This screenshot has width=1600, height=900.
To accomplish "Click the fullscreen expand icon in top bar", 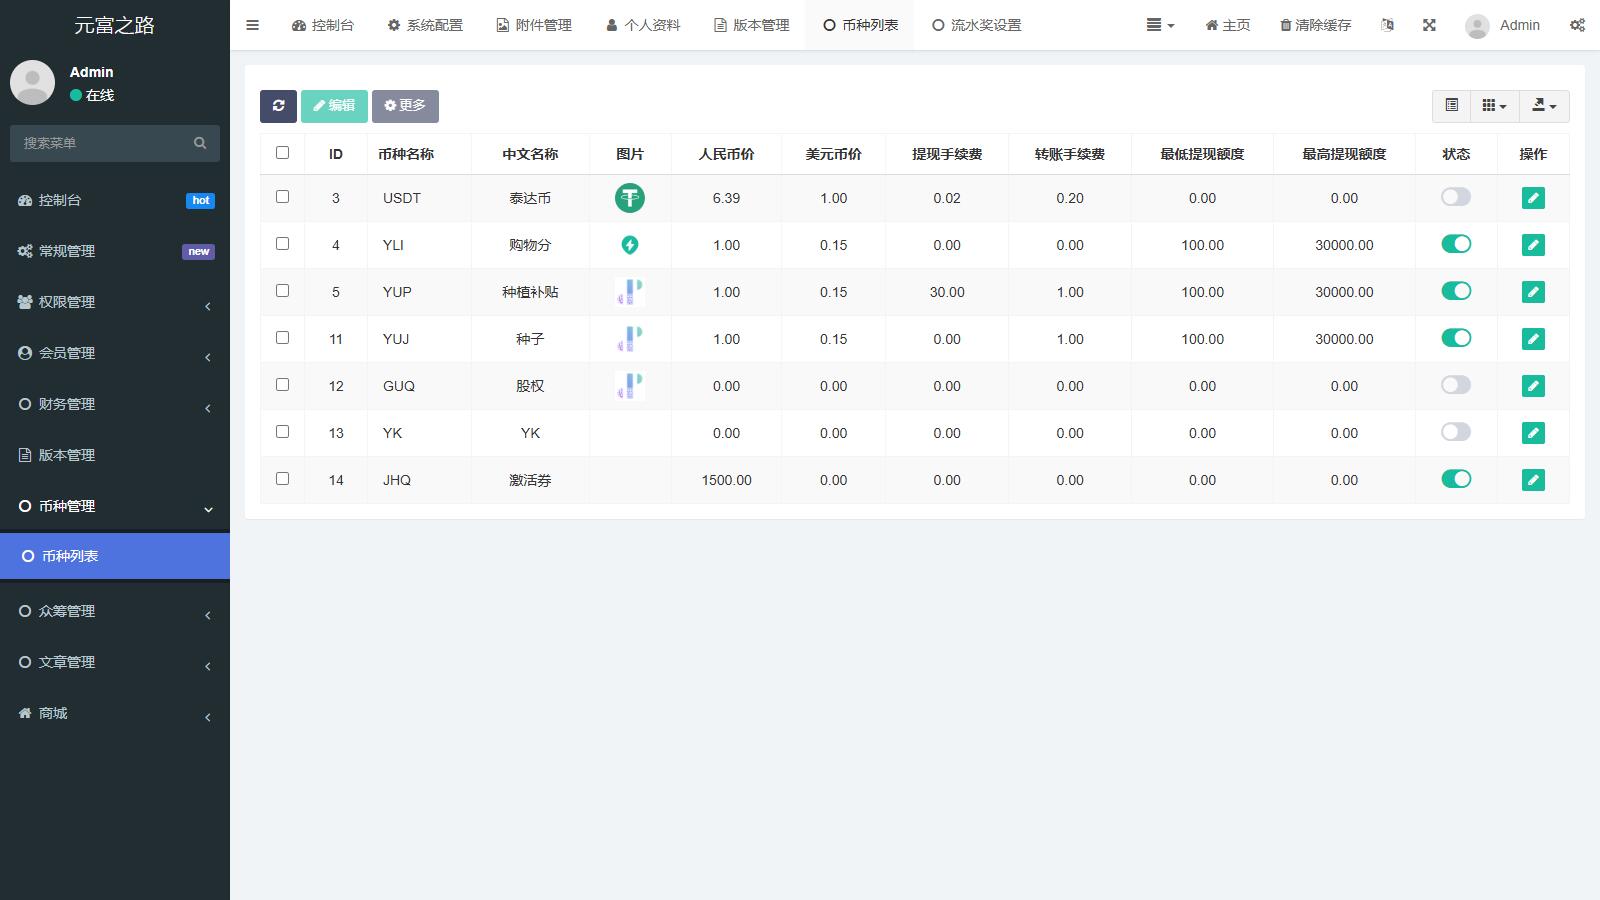I will 1430,25.
